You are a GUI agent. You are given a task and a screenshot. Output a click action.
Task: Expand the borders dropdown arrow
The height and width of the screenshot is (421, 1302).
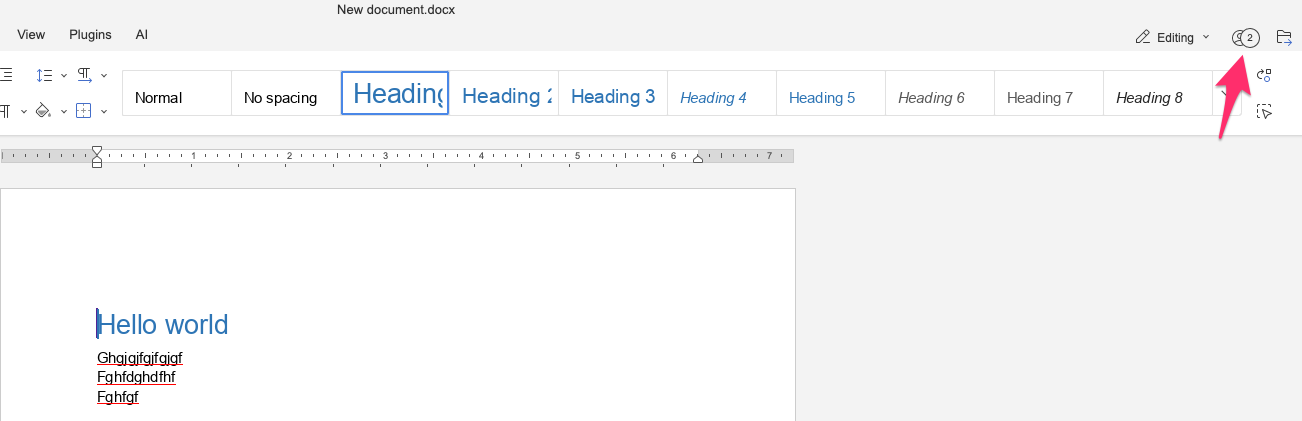tap(104, 110)
